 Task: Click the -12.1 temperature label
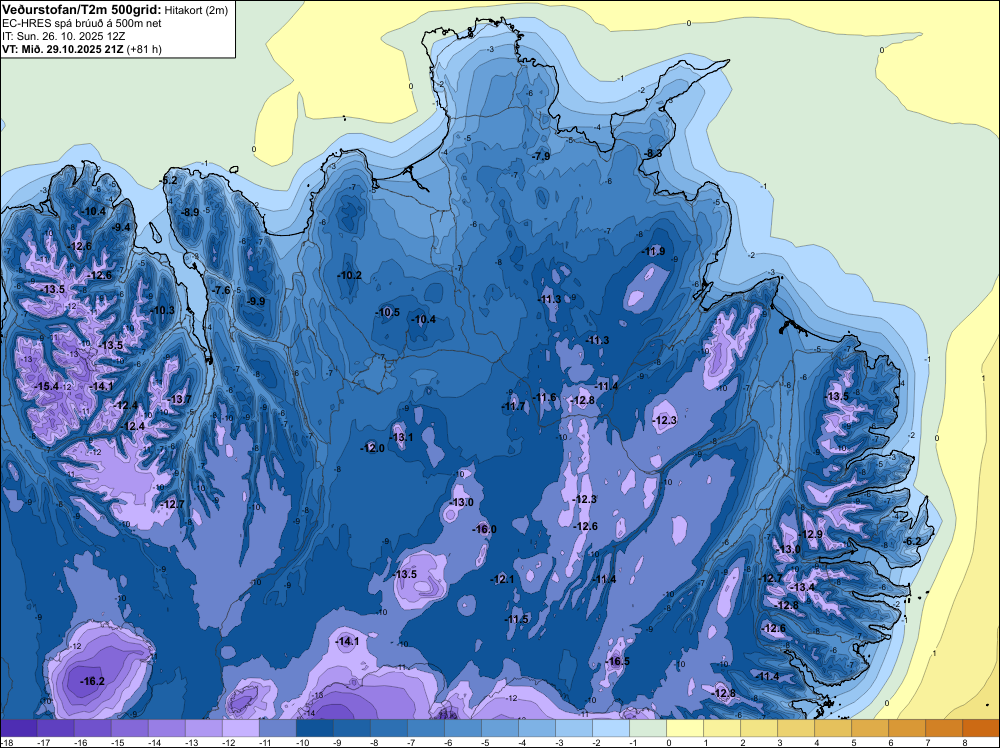503,579
